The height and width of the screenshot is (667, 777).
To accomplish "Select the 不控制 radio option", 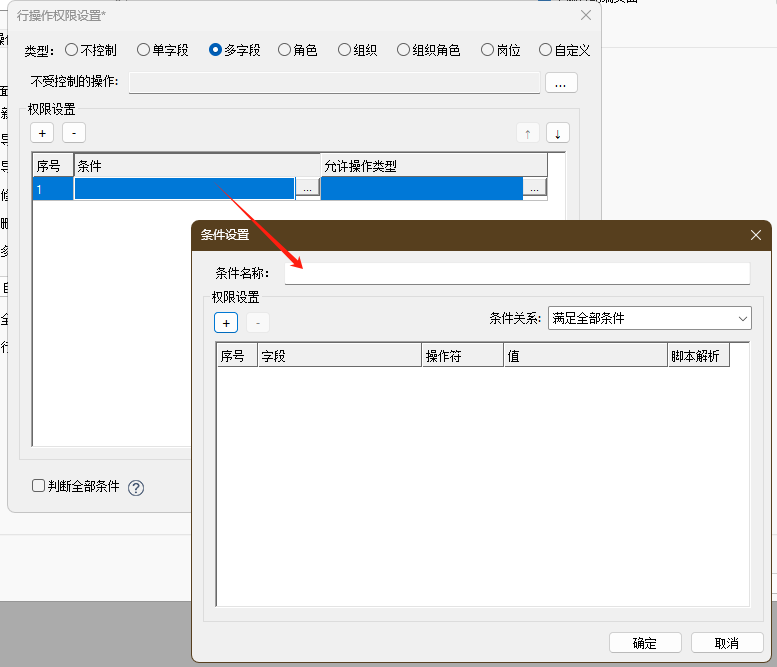I will tap(71, 49).
